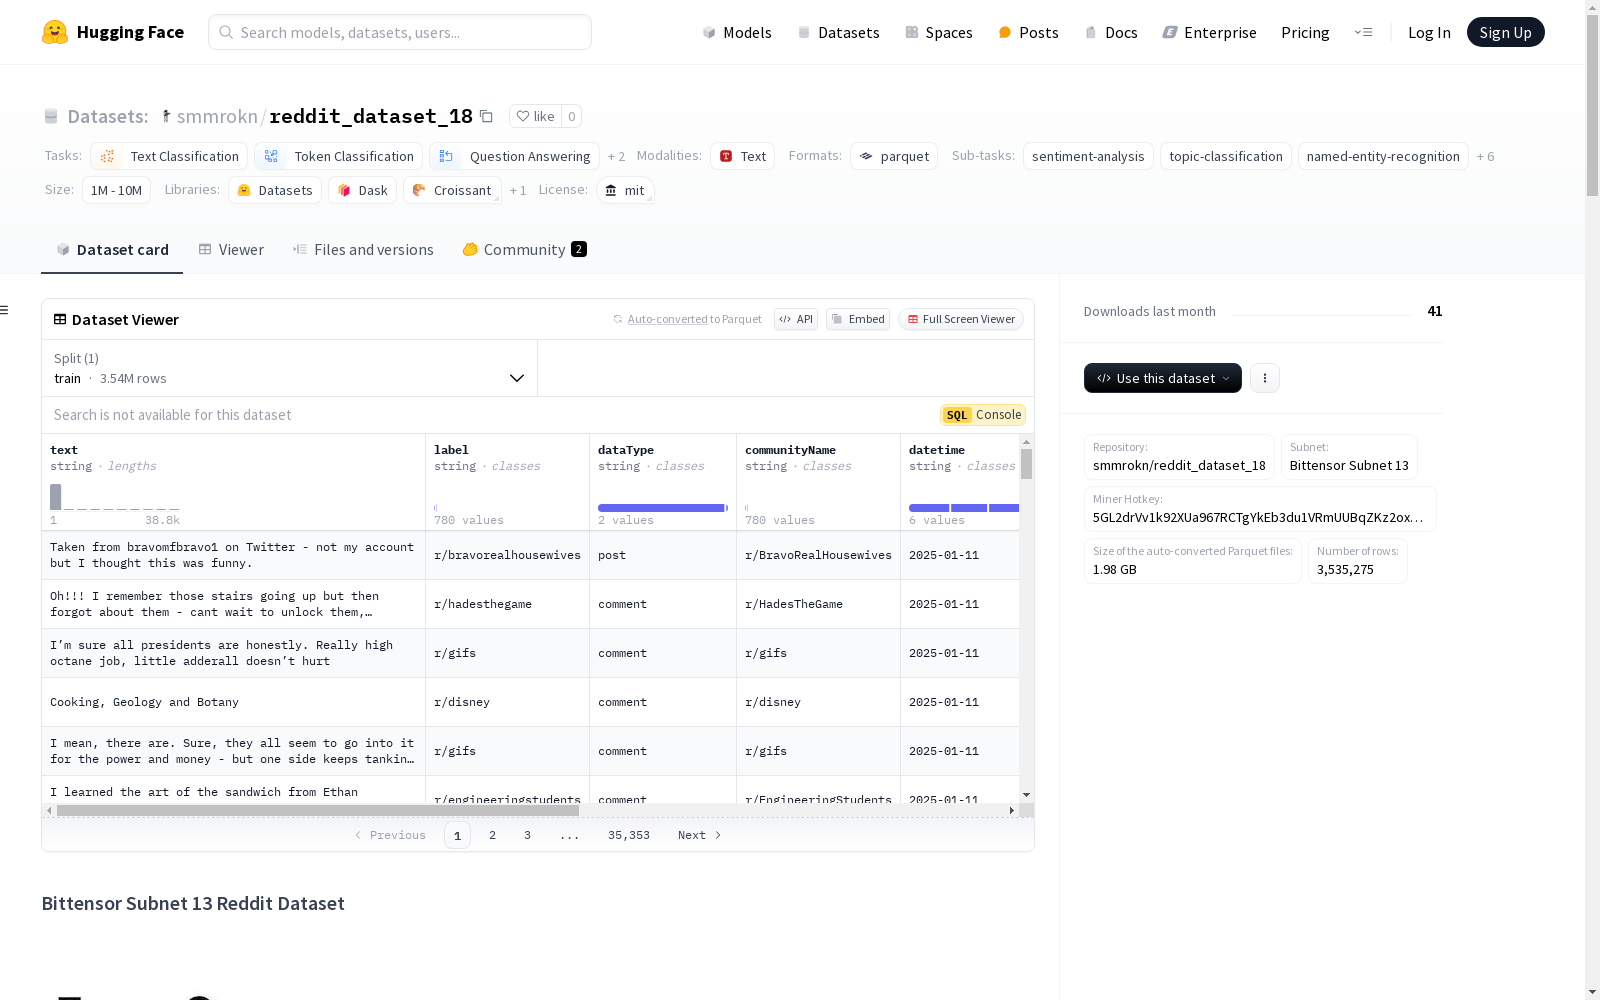Open Full Screen Viewer
The height and width of the screenshot is (1000, 1600).
click(961, 319)
